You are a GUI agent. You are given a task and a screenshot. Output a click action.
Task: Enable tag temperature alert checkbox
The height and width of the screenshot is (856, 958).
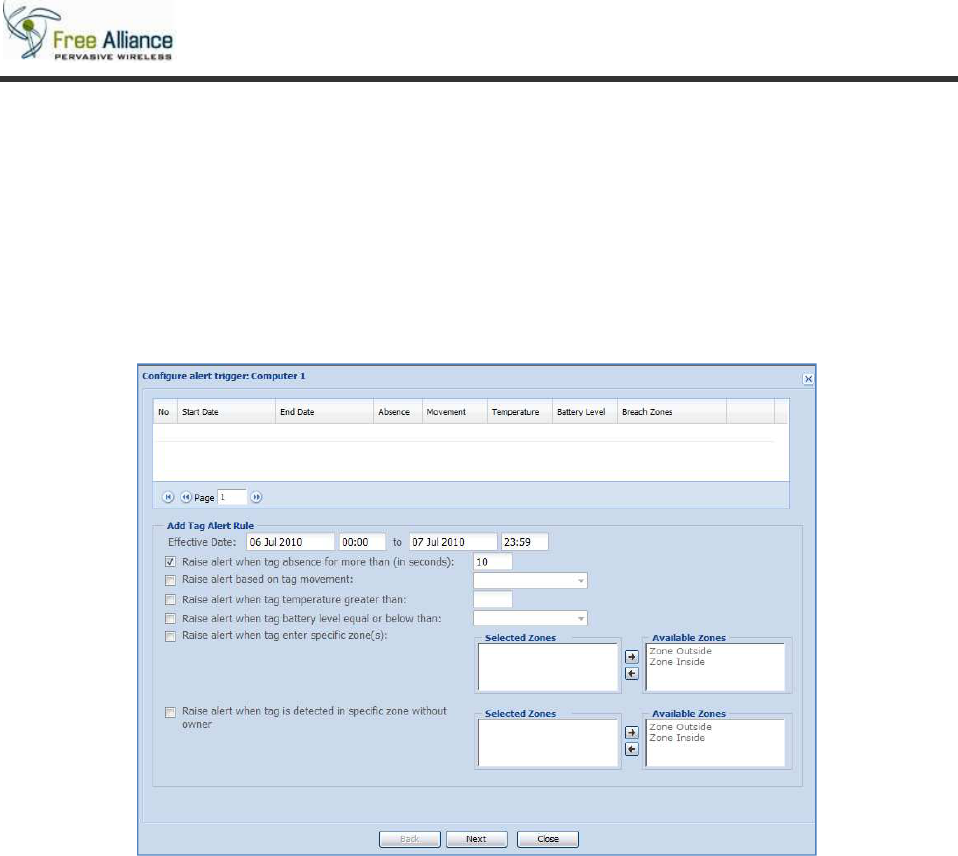[x=170, y=600]
